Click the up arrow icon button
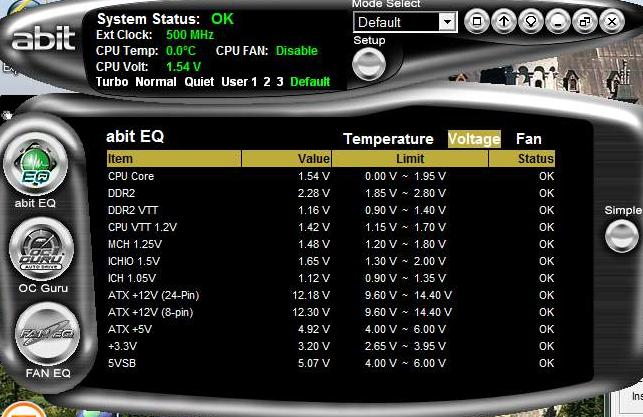Viewport: 643px width, 417px height. [504, 21]
